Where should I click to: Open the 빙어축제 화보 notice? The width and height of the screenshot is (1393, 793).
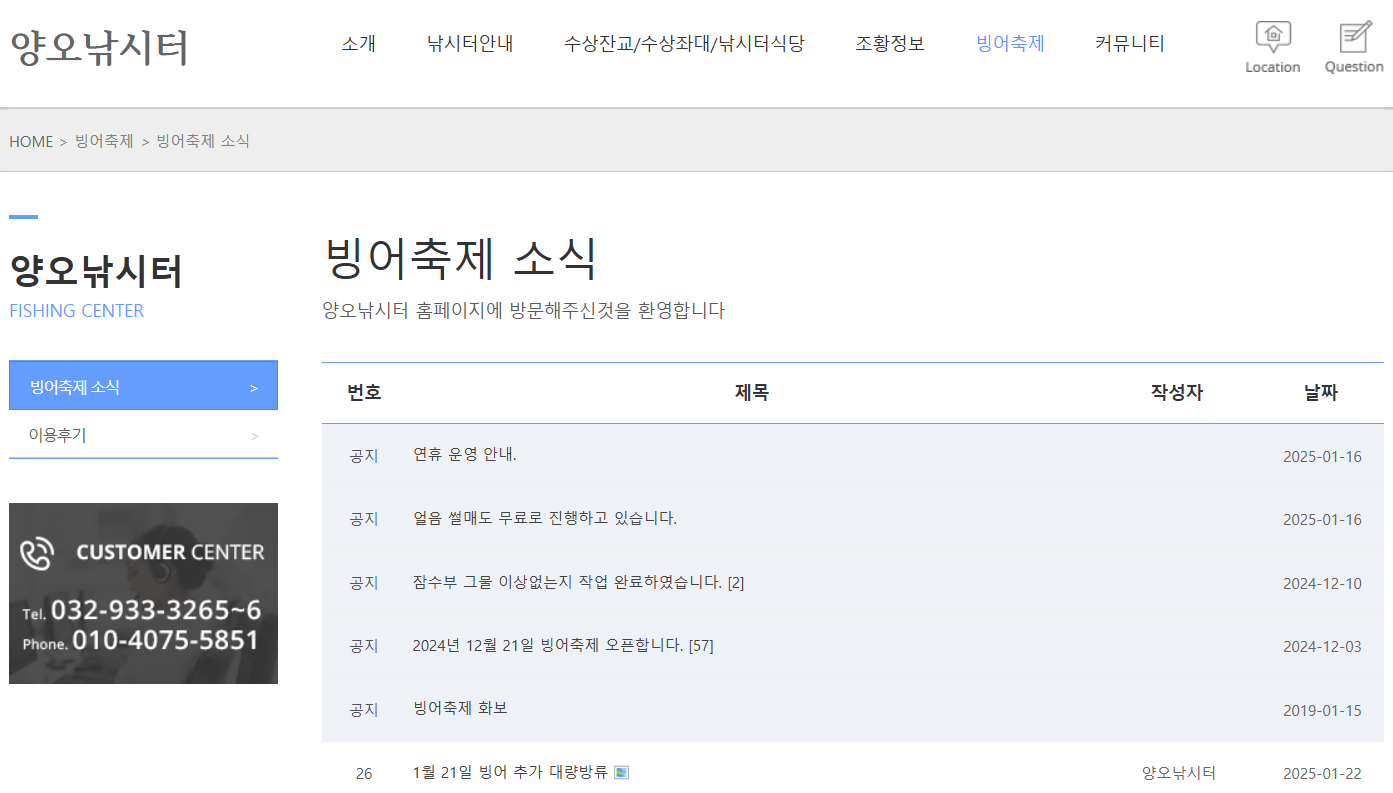459,709
